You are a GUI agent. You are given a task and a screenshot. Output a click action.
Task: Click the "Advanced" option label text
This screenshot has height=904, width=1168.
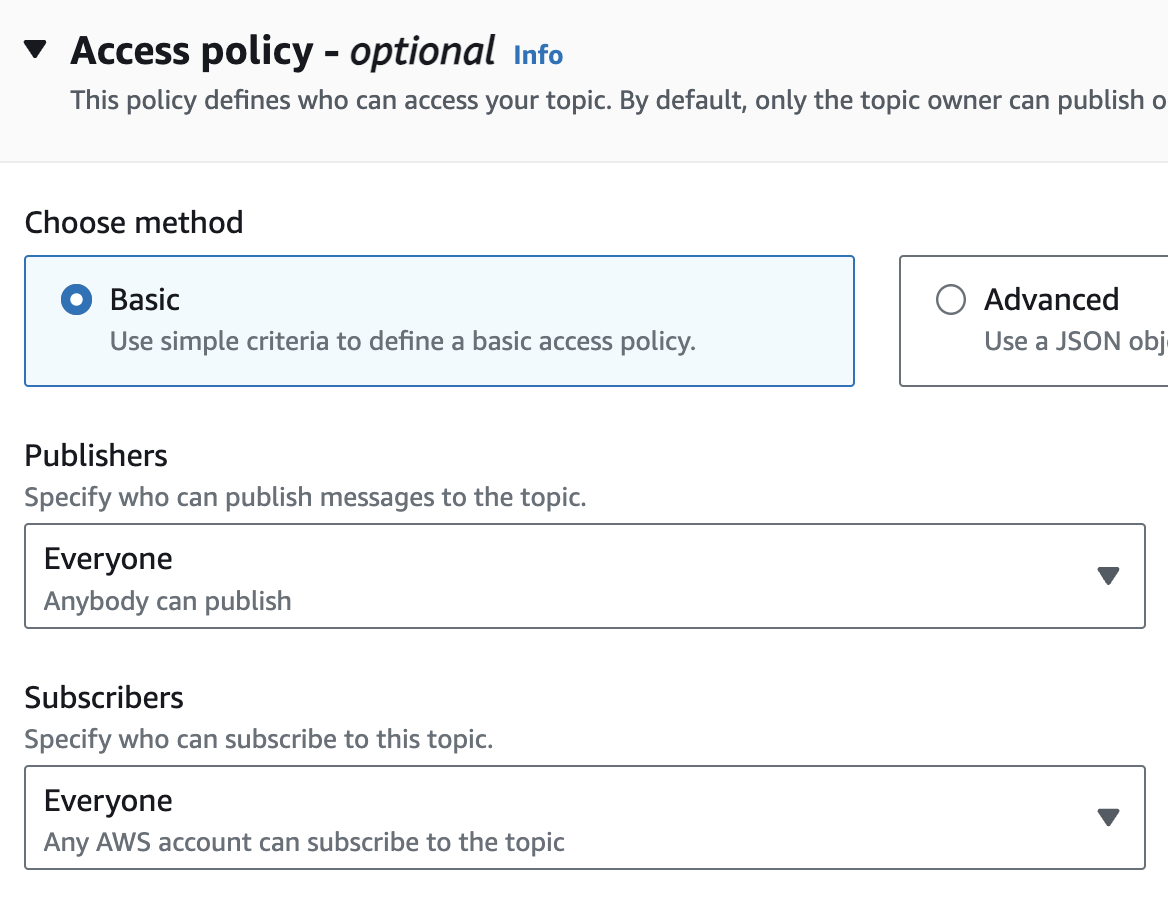tap(1051, 300)
